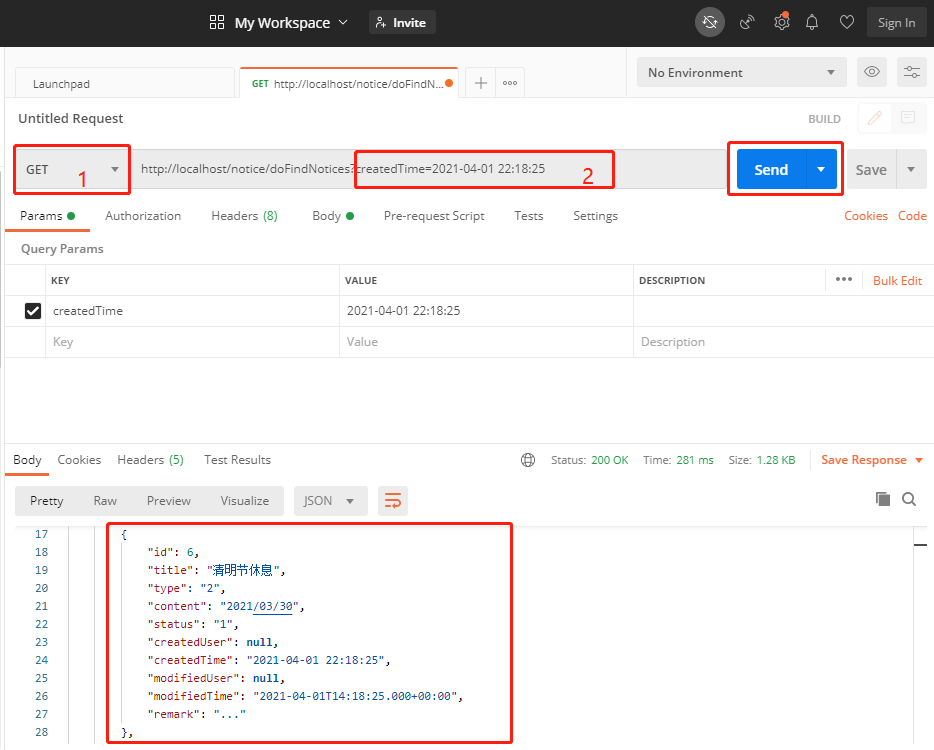Open the settings gear icon

[782, 22]
